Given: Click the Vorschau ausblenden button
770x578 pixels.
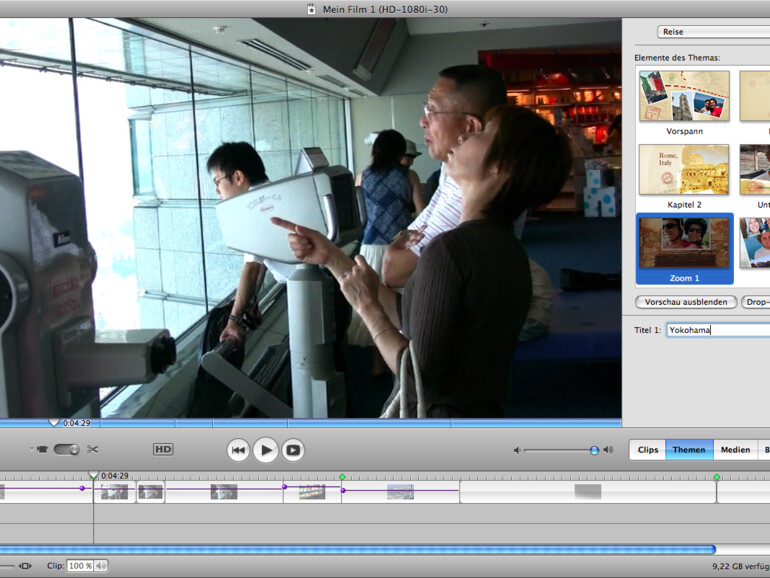Looking at the screenshot, I should [686, 302].
